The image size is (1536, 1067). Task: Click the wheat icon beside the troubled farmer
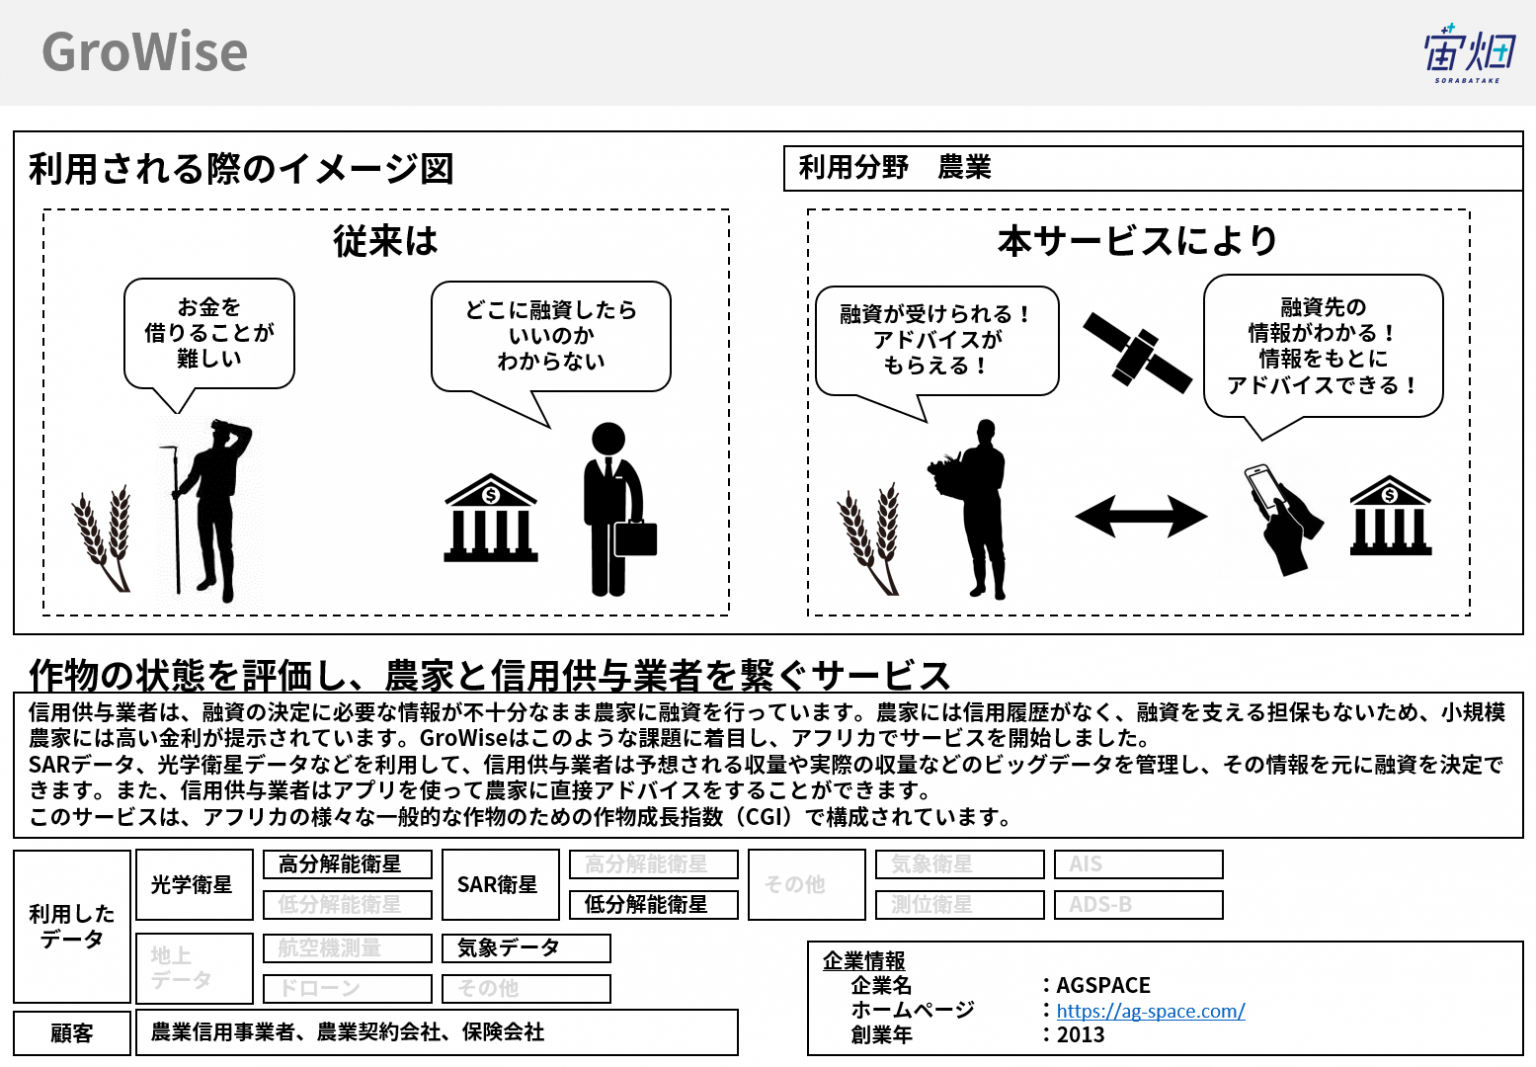103,538
